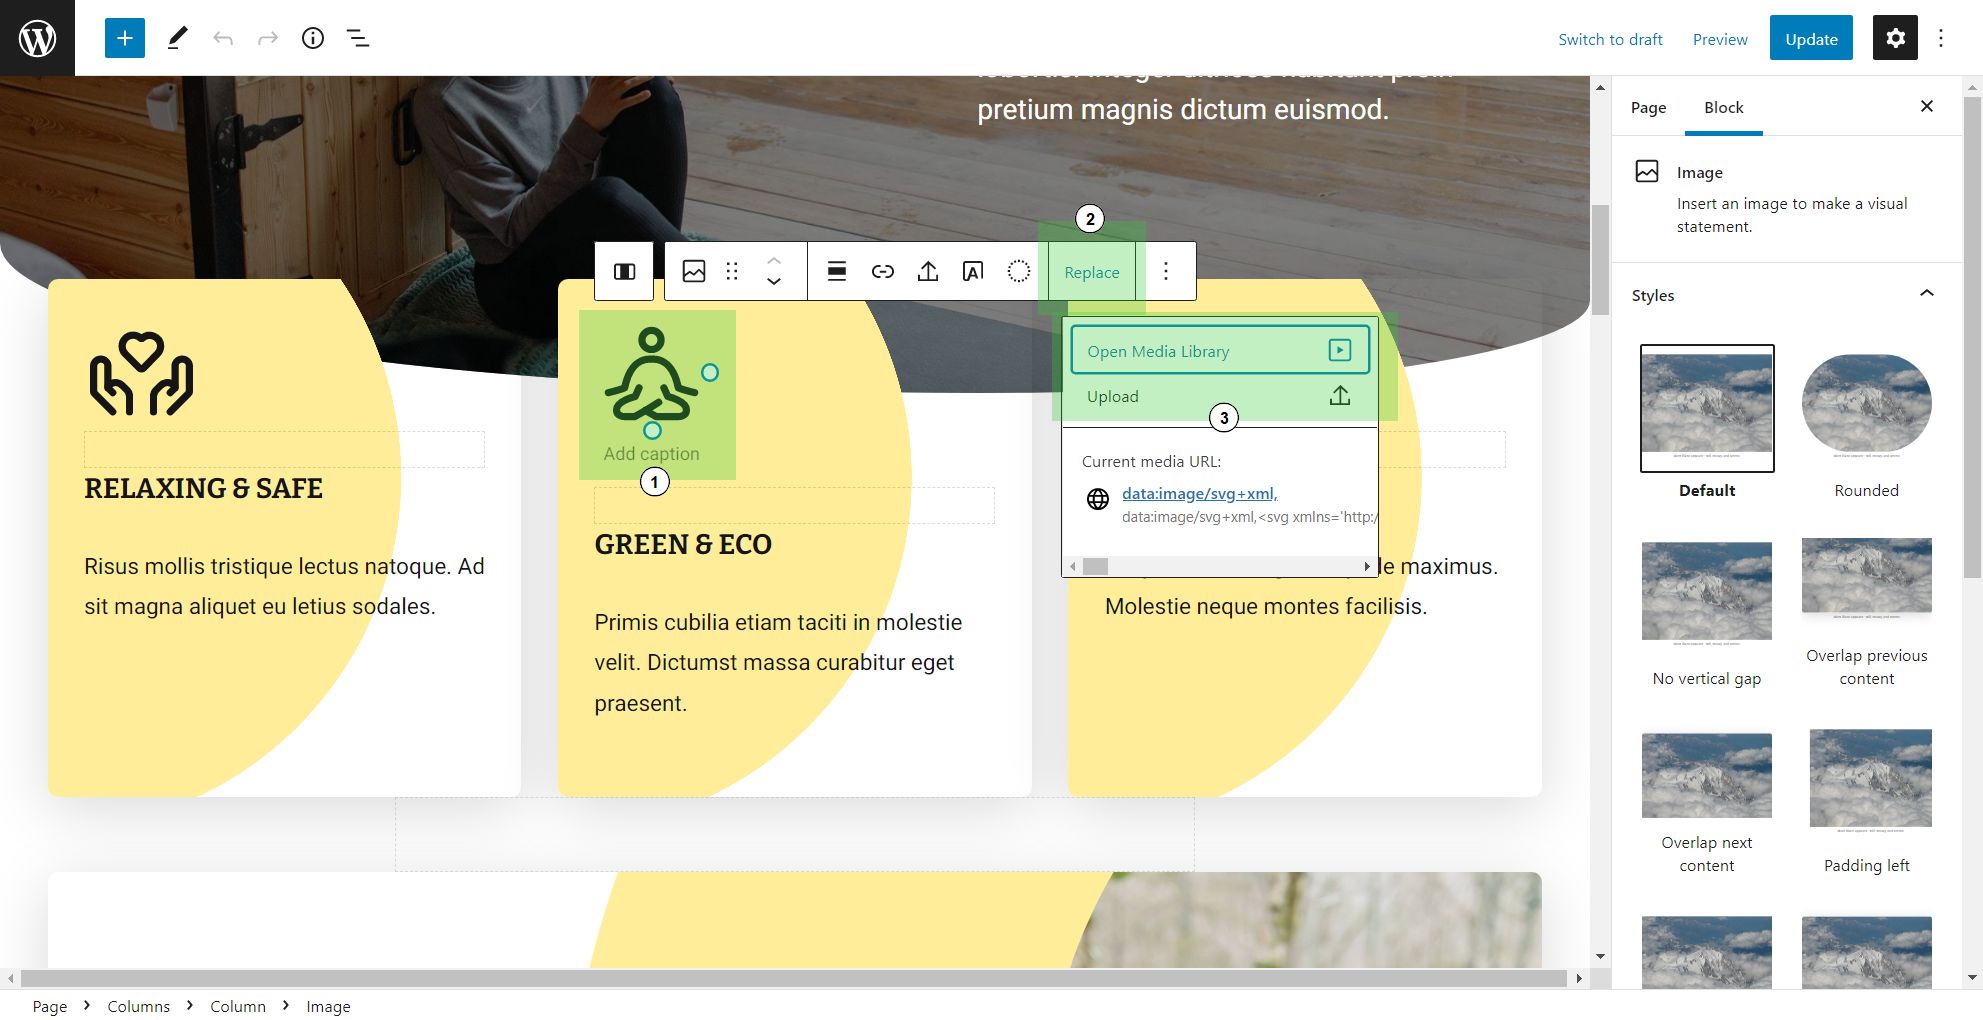The height and width of the screenshot is (1020, 1983).
Task: Click the Update button
Action: [x=1810, y=38]
